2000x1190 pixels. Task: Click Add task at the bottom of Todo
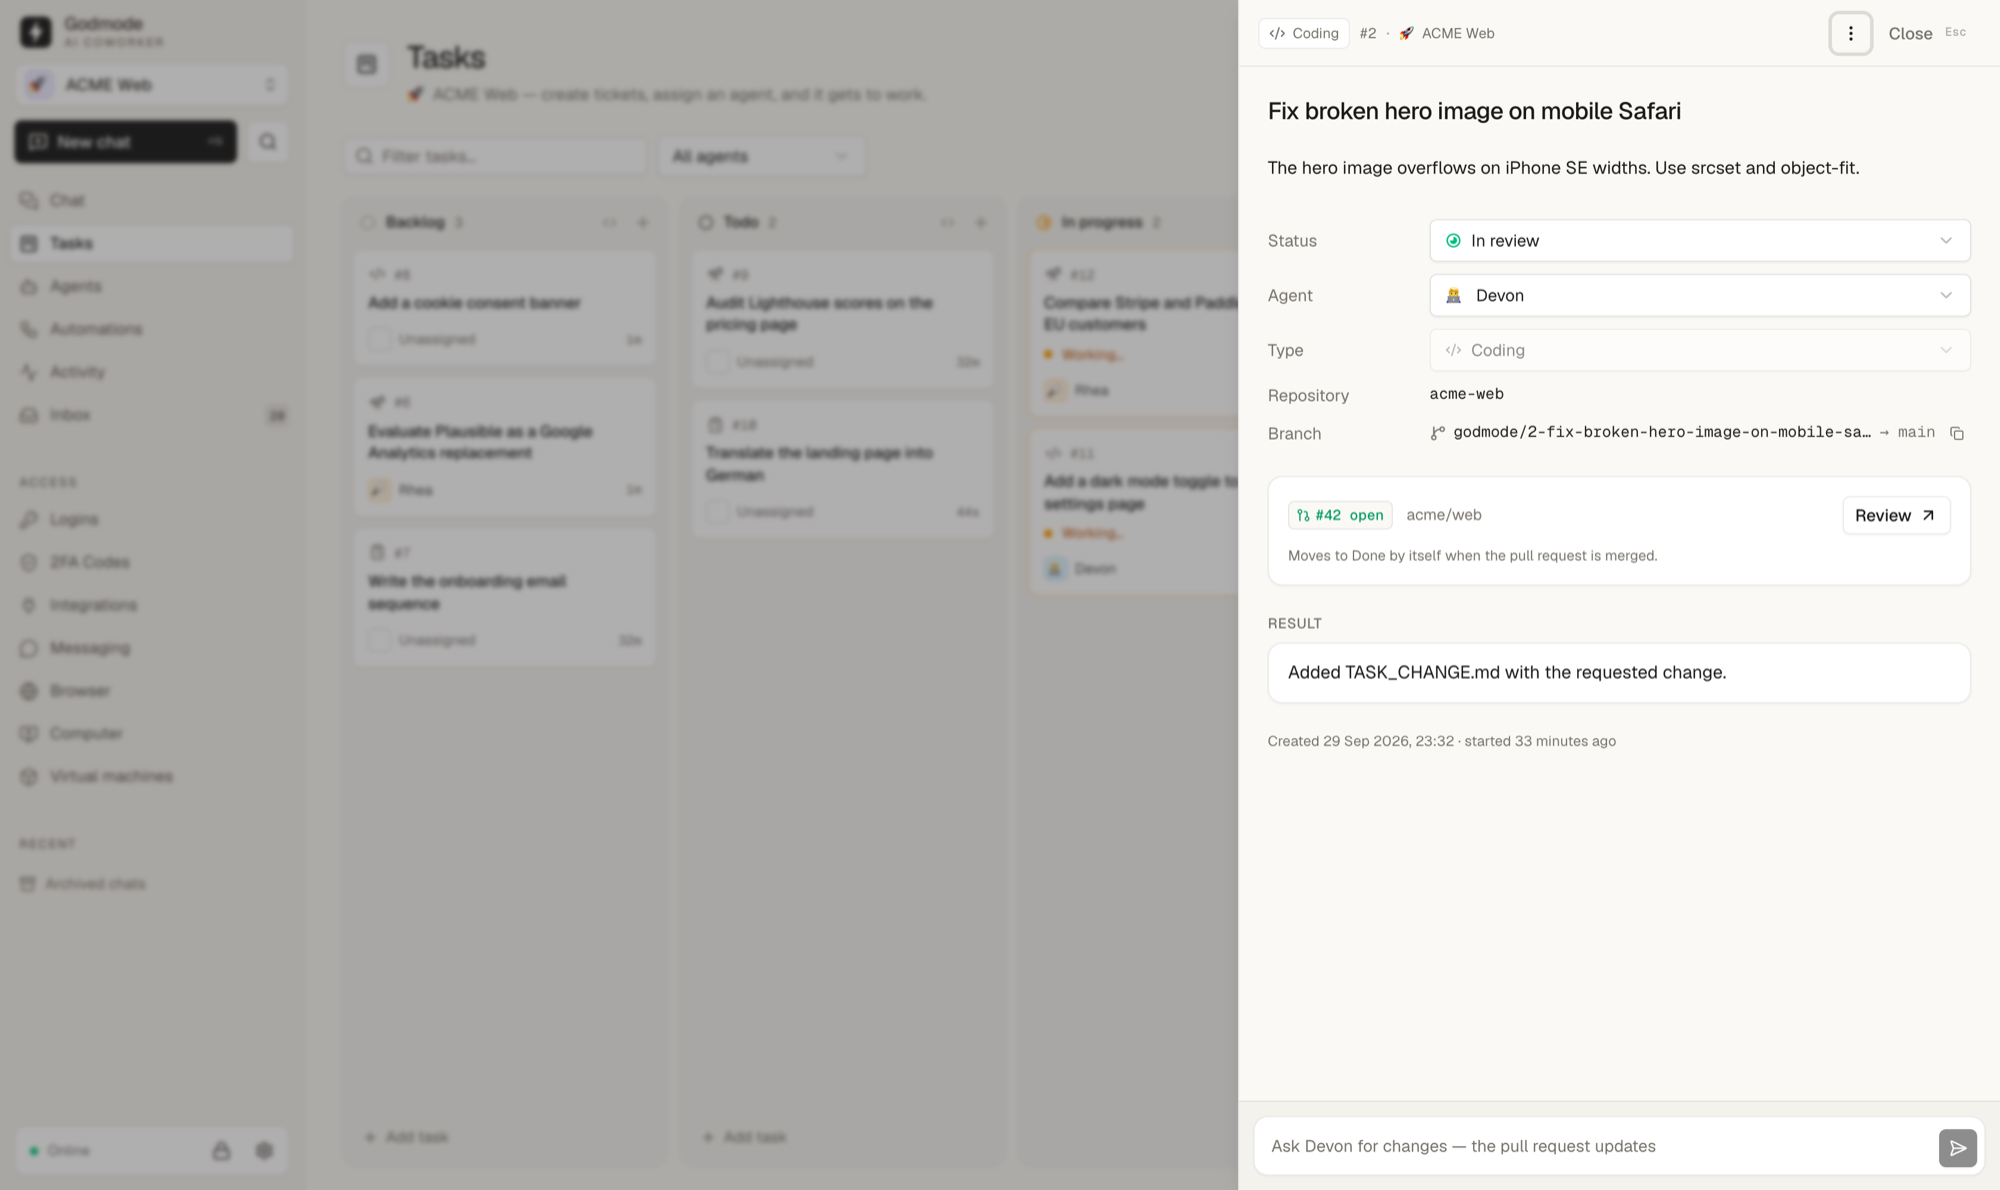tap(745, 1137)
